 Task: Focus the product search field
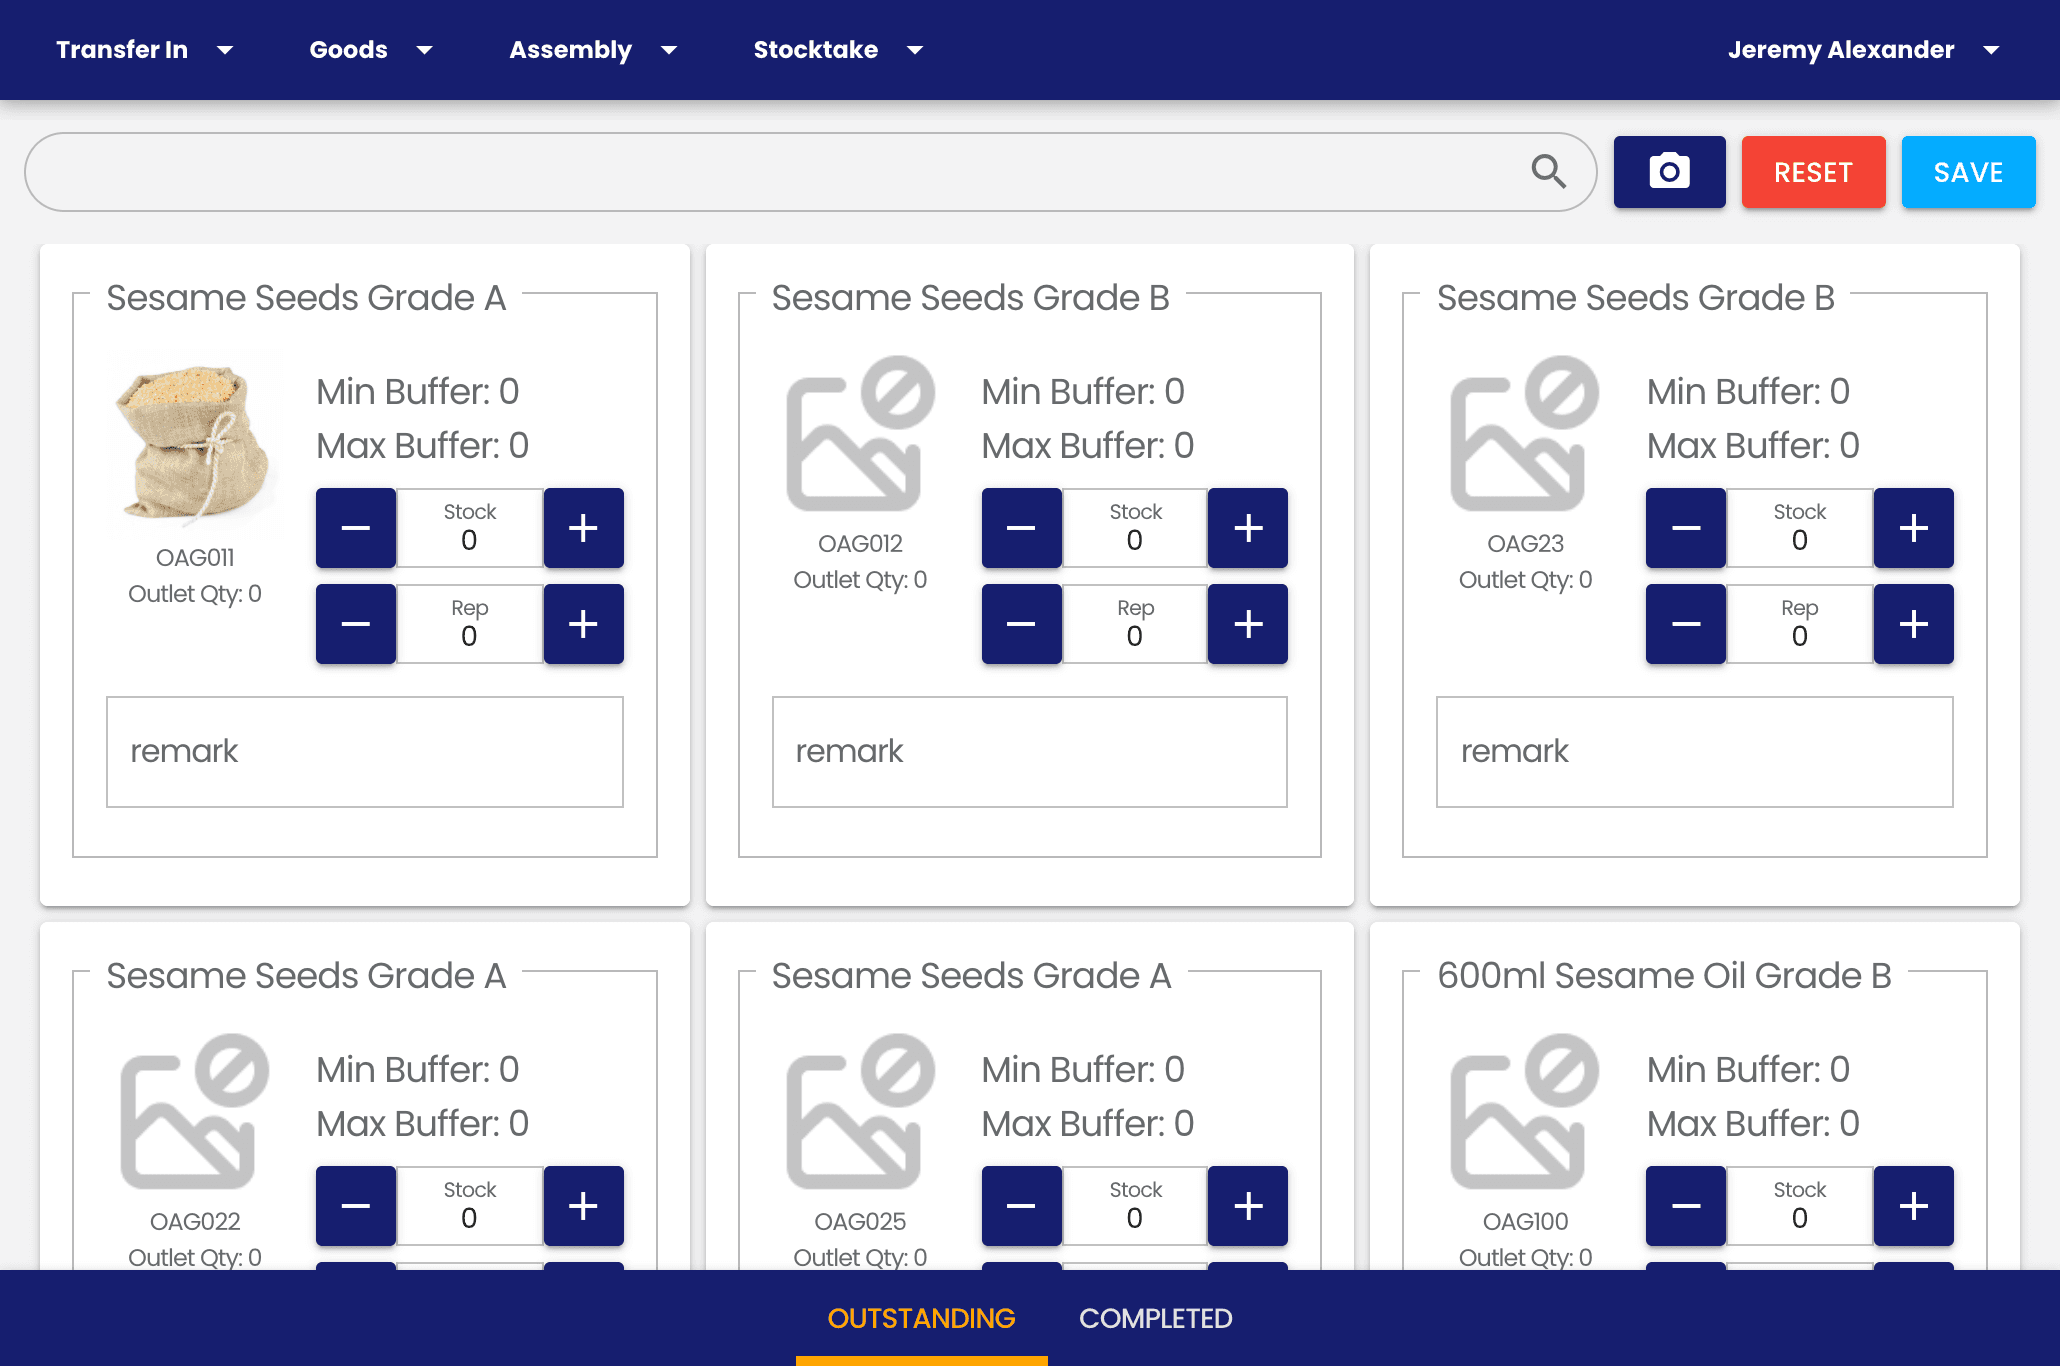pos(810,172)
